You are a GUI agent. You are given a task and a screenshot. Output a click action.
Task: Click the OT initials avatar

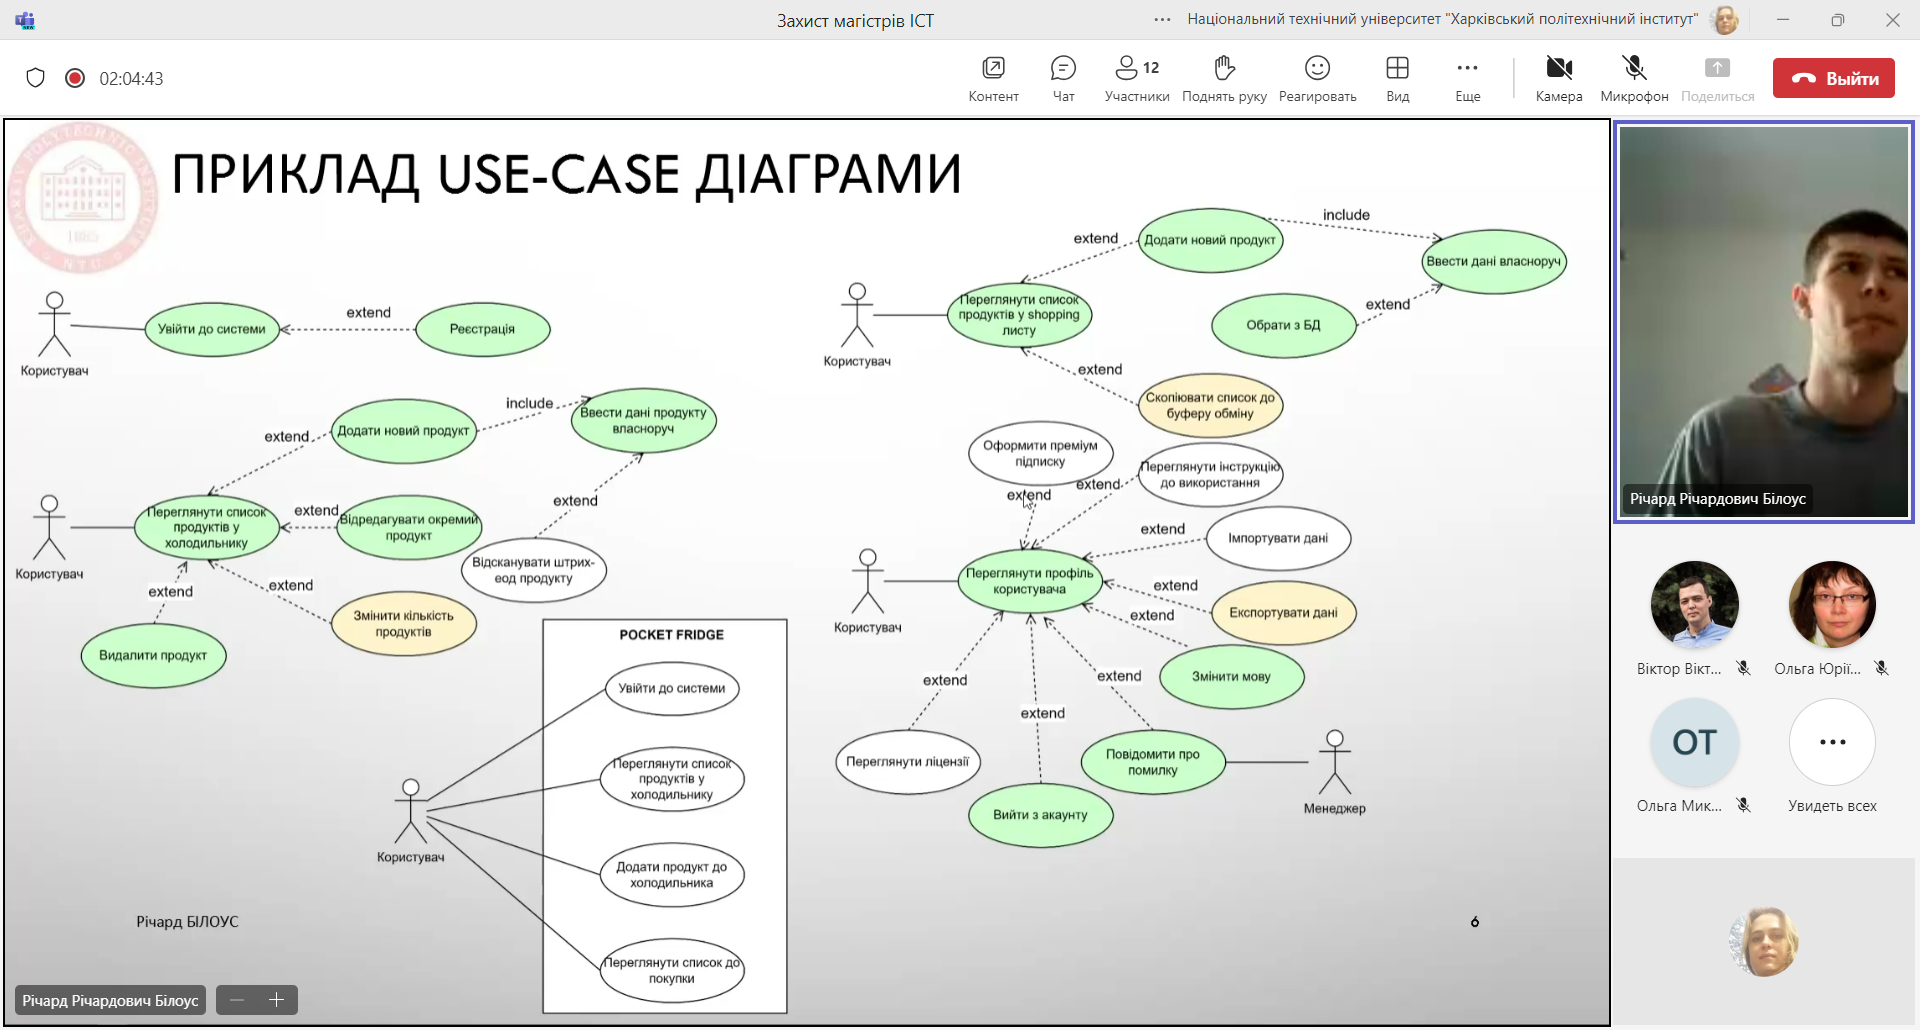click(x=1694, y=742)
